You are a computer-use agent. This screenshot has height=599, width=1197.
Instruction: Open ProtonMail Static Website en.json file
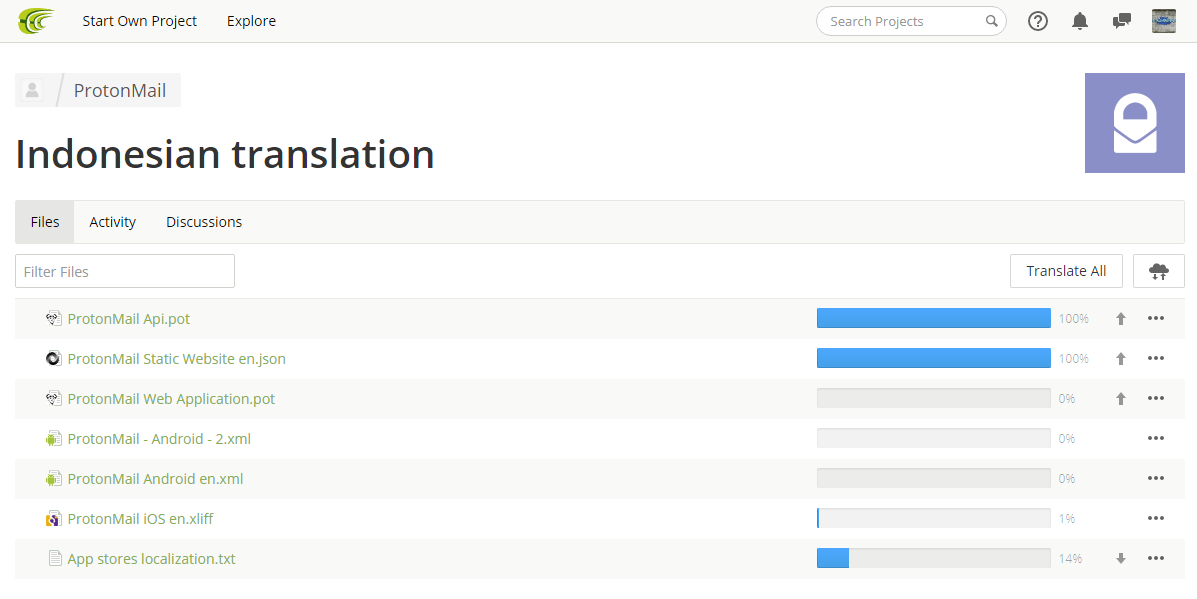[176, 359]
